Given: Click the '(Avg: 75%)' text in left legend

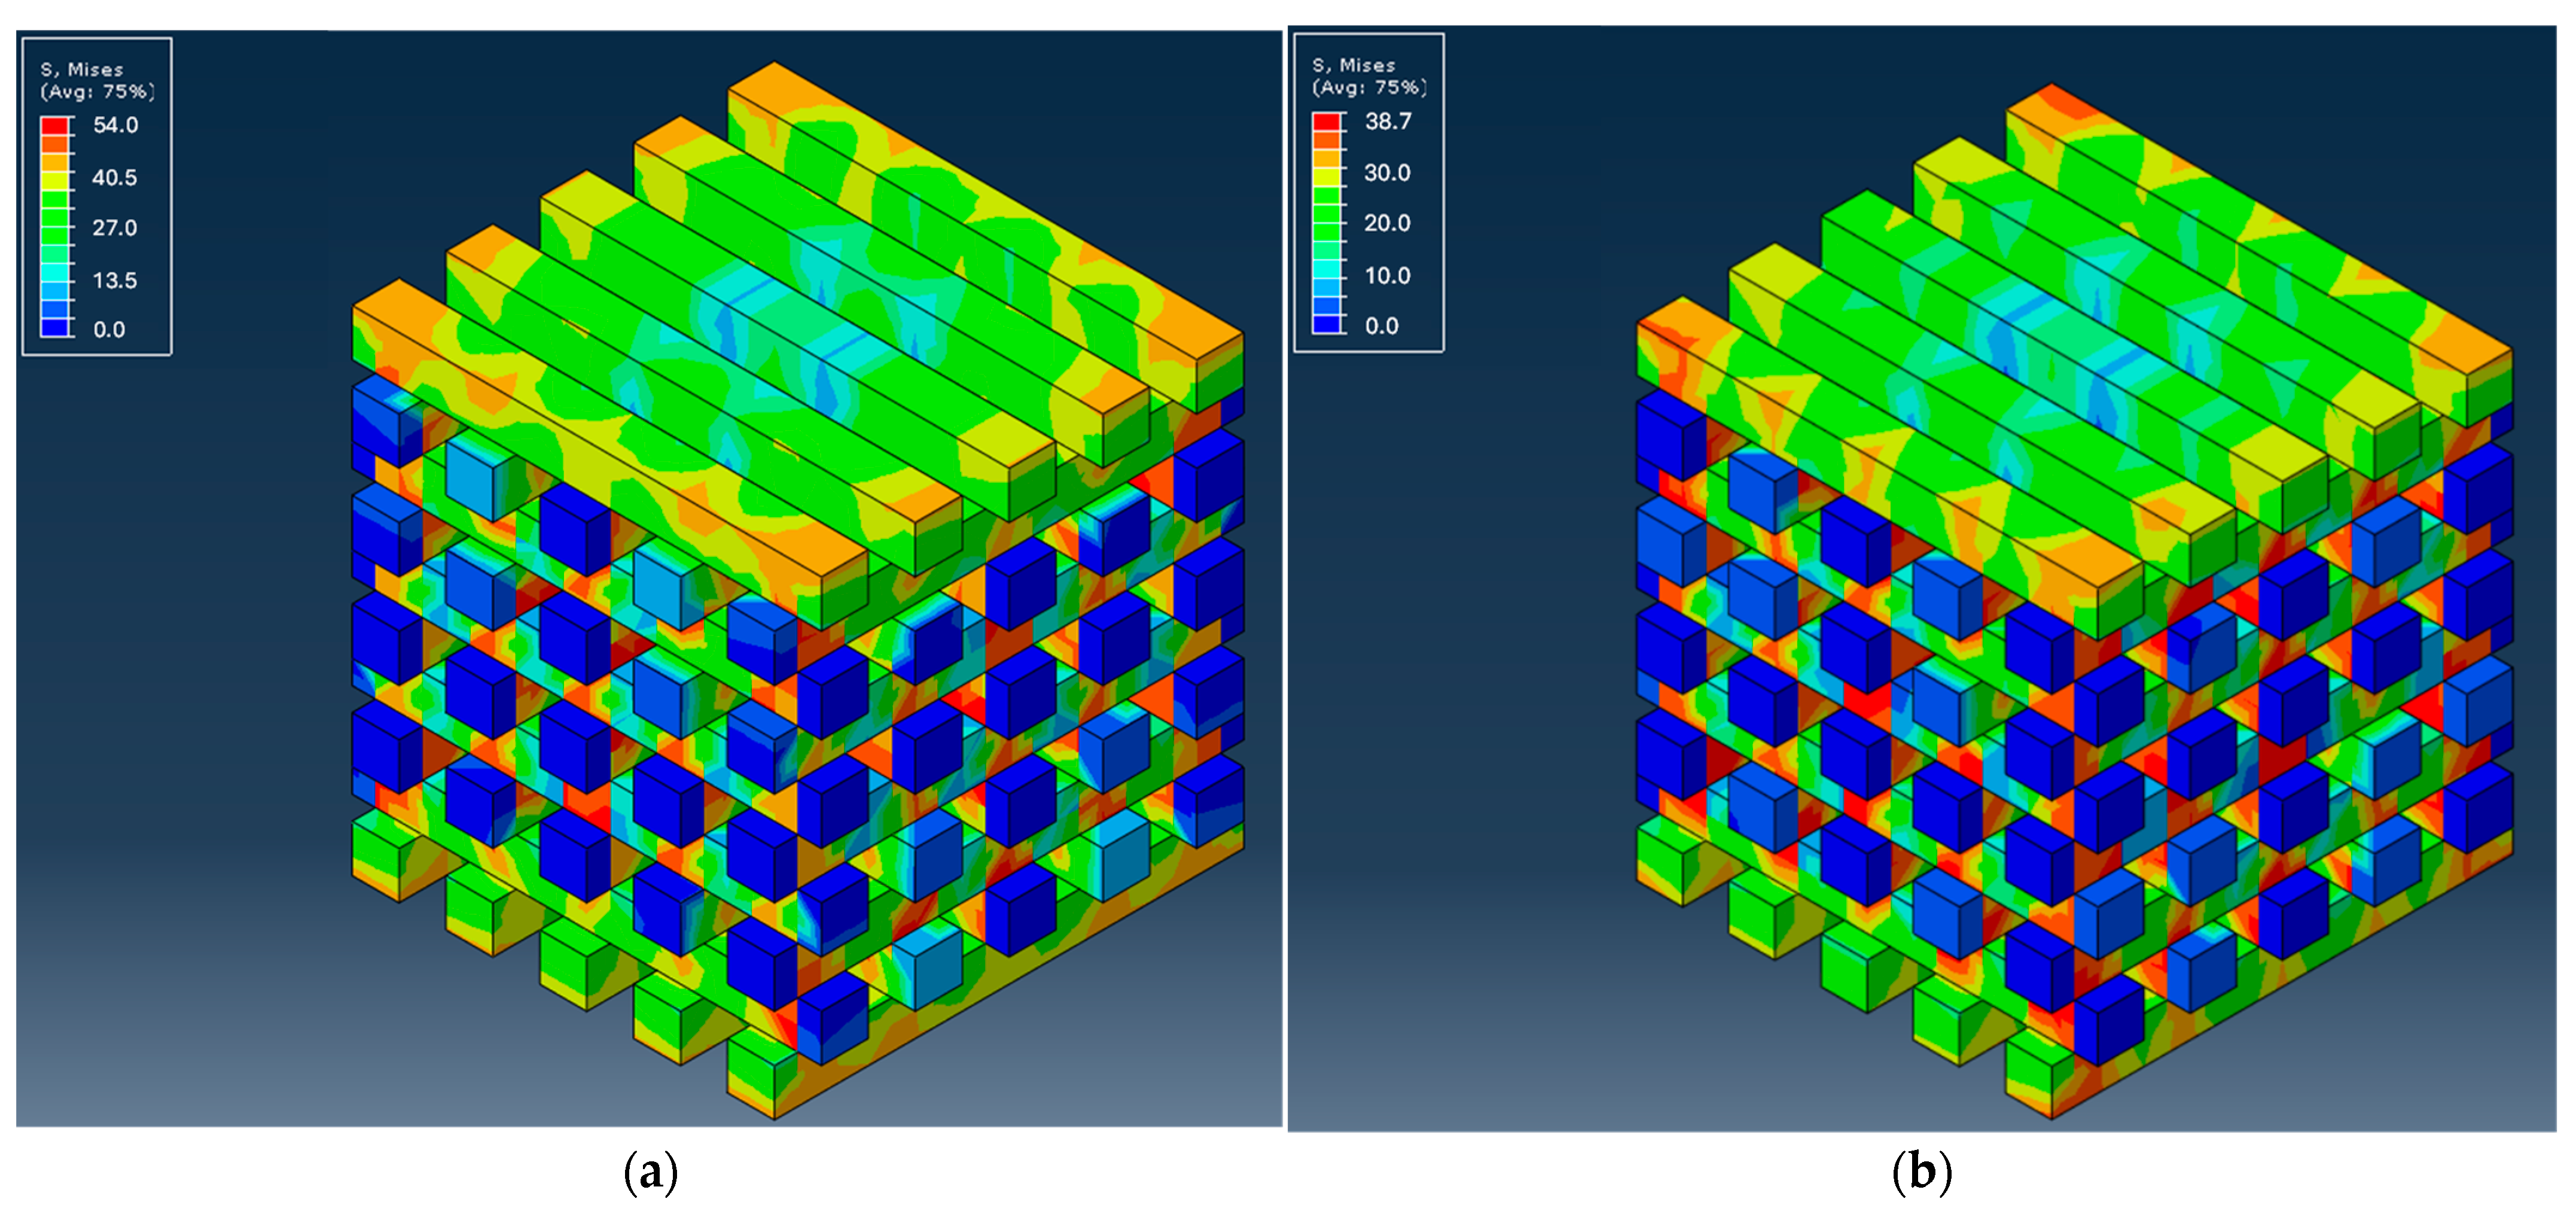Looking at the screenshot, I should click(97, 92).
